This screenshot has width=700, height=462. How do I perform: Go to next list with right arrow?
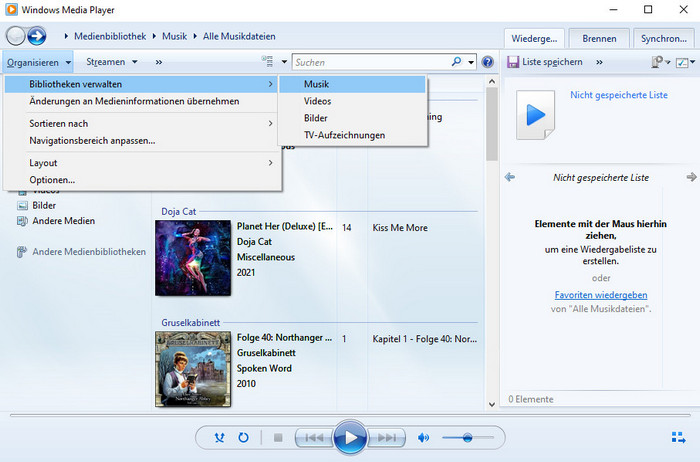coord(691,177)
